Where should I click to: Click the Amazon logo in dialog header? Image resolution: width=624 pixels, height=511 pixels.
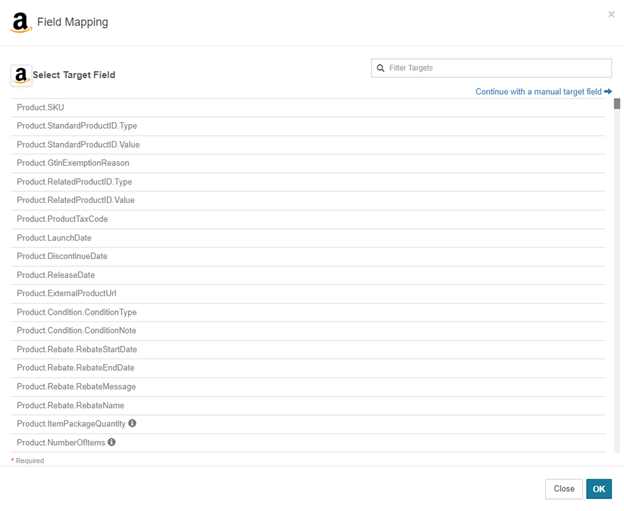[x=20, y=22]
